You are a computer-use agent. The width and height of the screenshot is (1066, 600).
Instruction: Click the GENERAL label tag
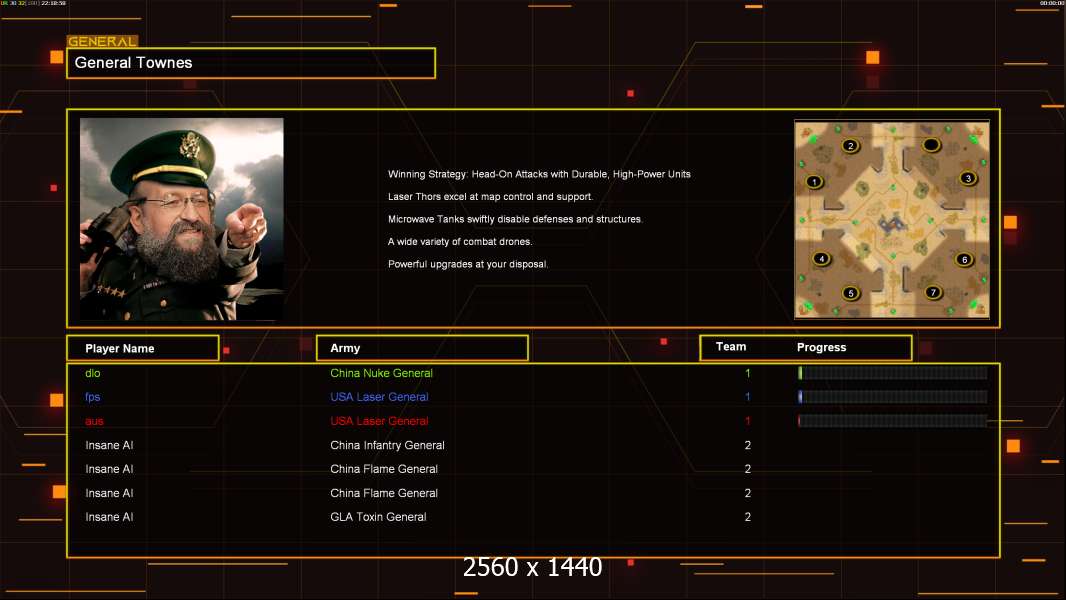coord(102,41)
